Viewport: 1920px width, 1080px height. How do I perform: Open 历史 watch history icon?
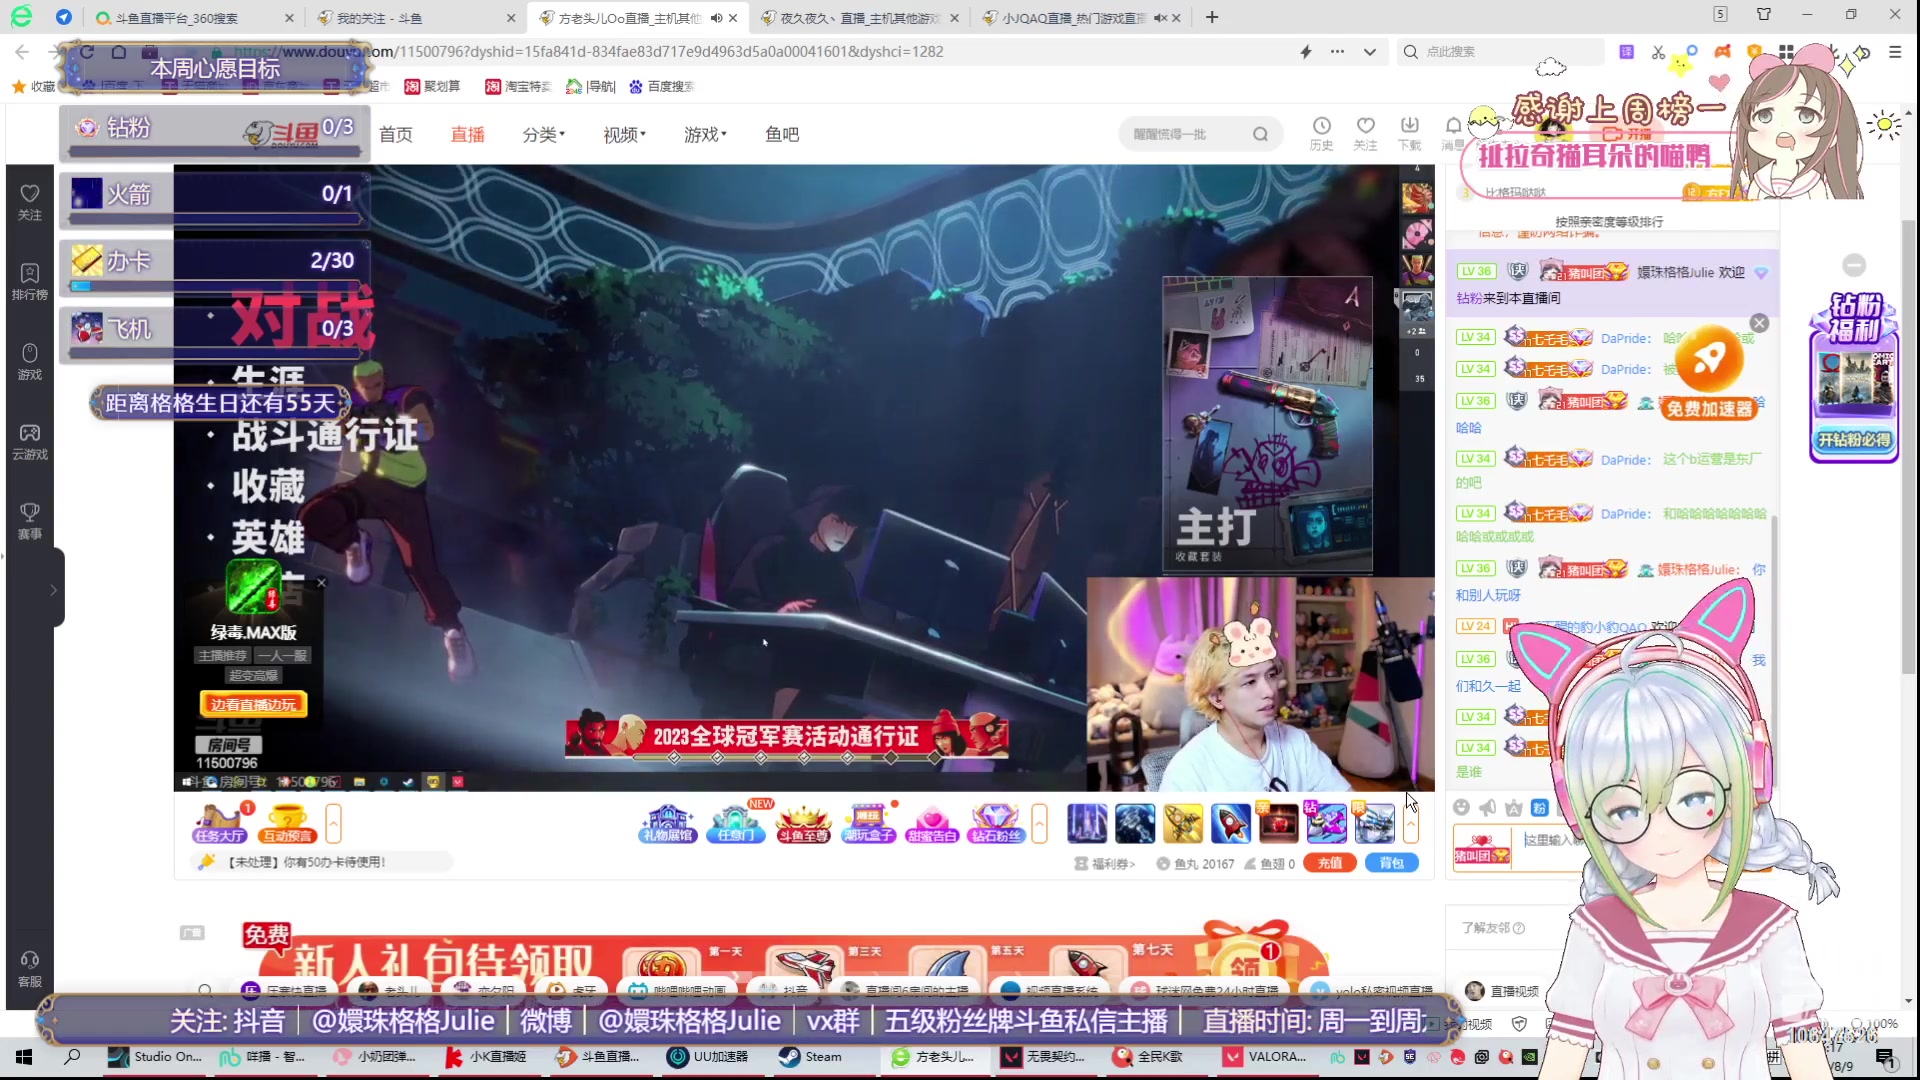[1322, 132]
